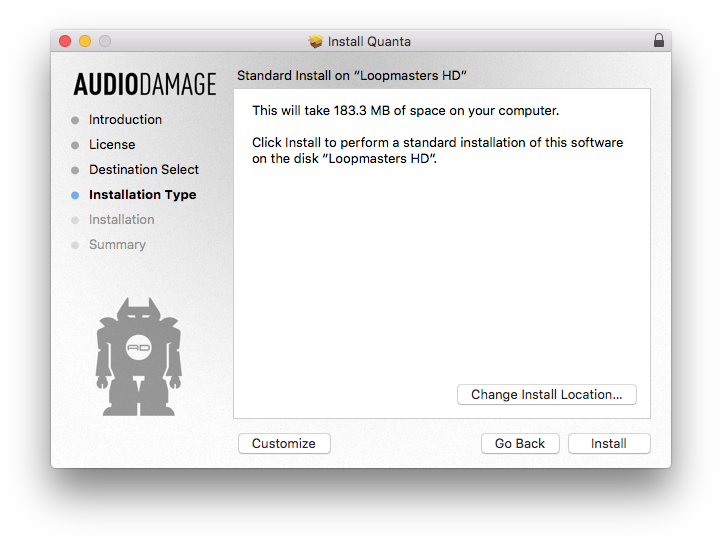Click the faded bullet beside Summary
721x550 pixels.
75,245
